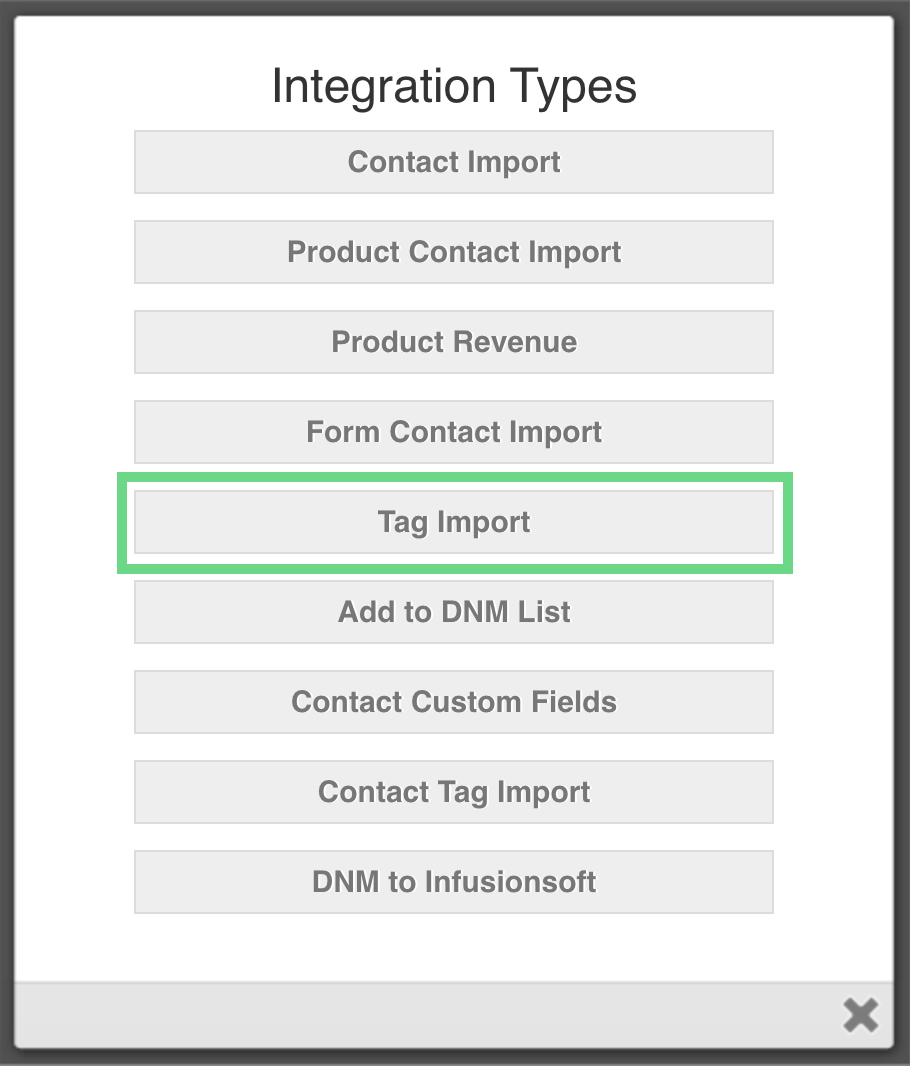This screenshot has width=910, height=1066.
Task: Select Add to DNM List
Action: (454, 612)
